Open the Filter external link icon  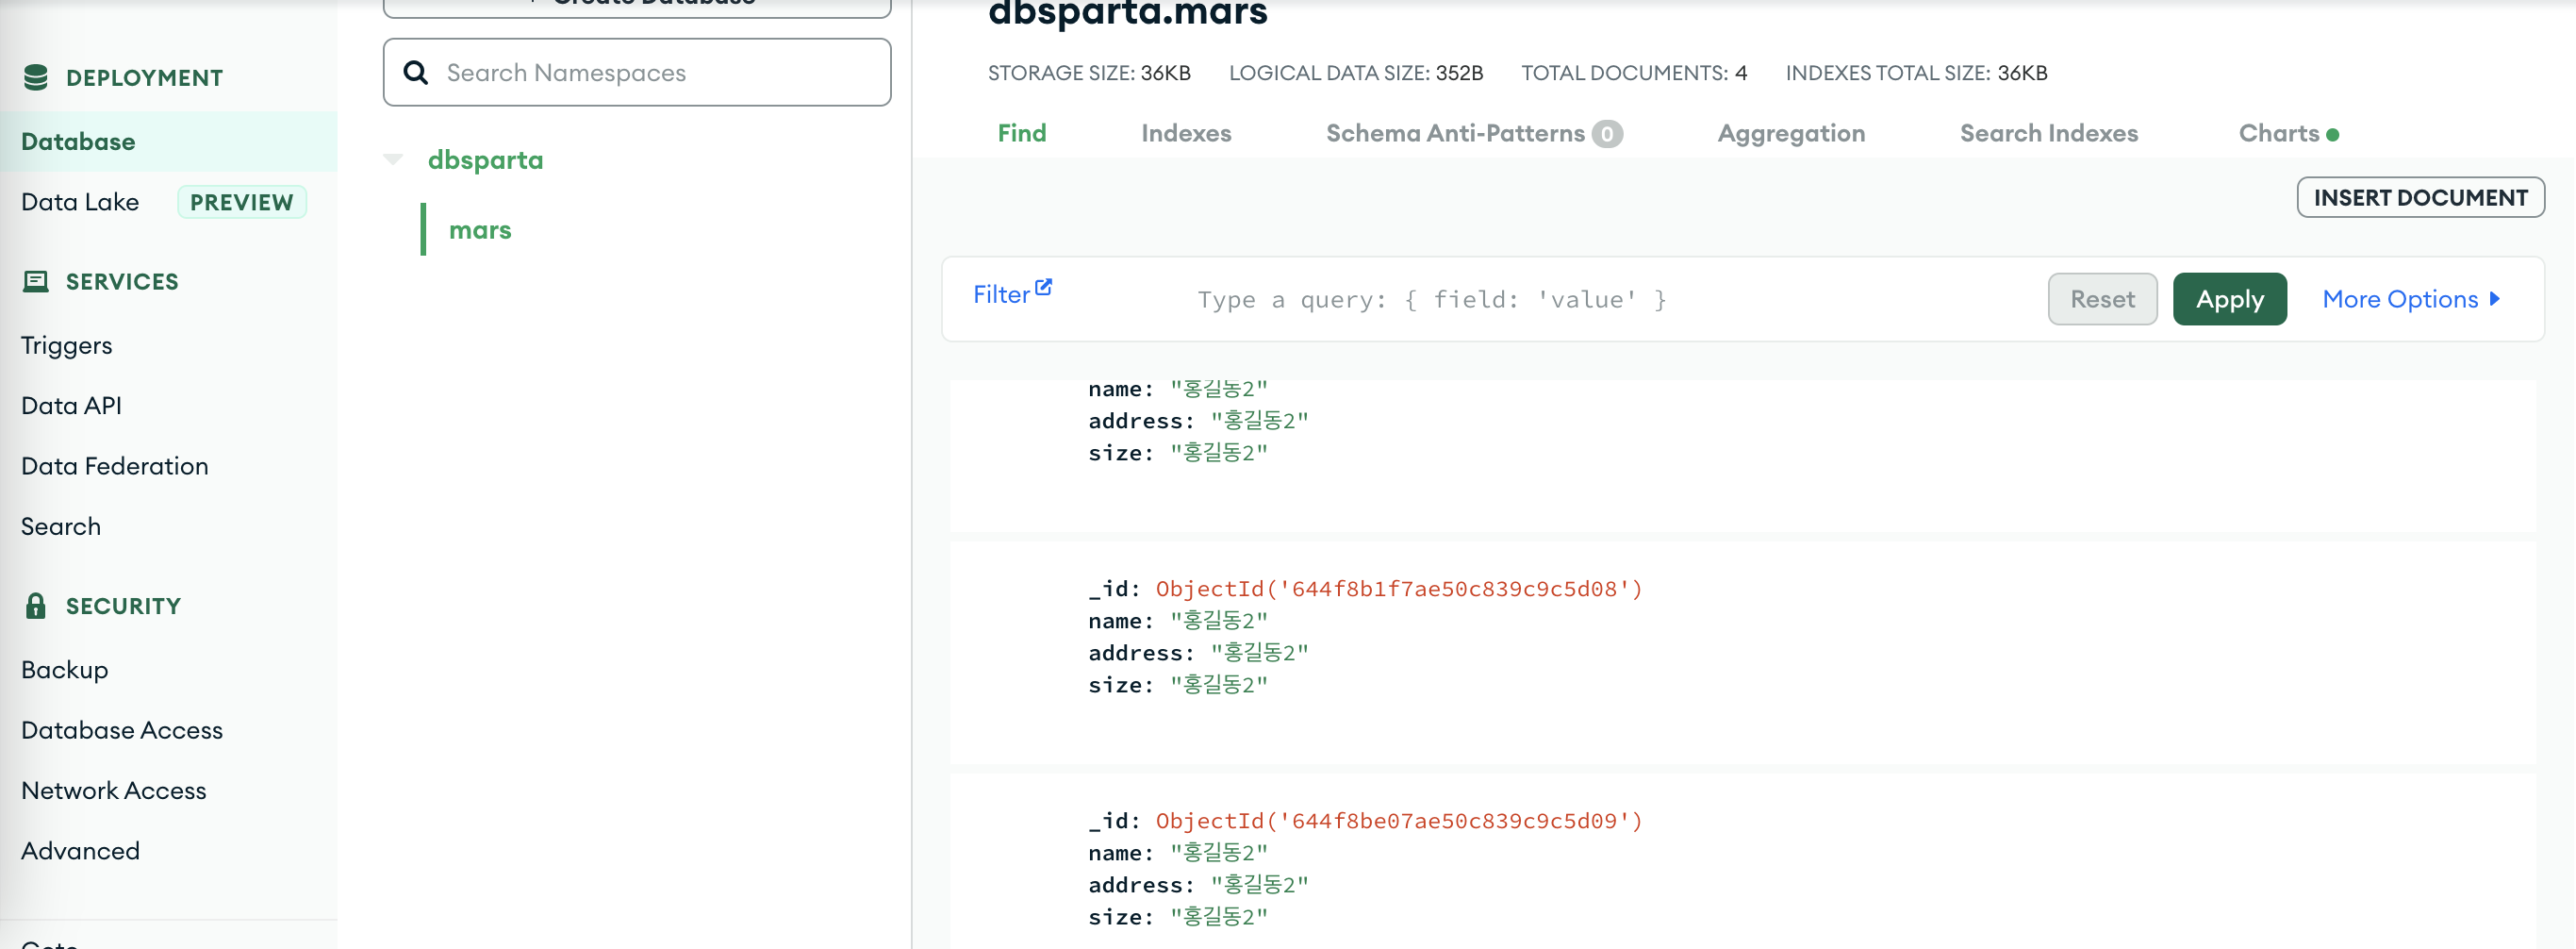pyautogui.click(x=1044, y=287)
